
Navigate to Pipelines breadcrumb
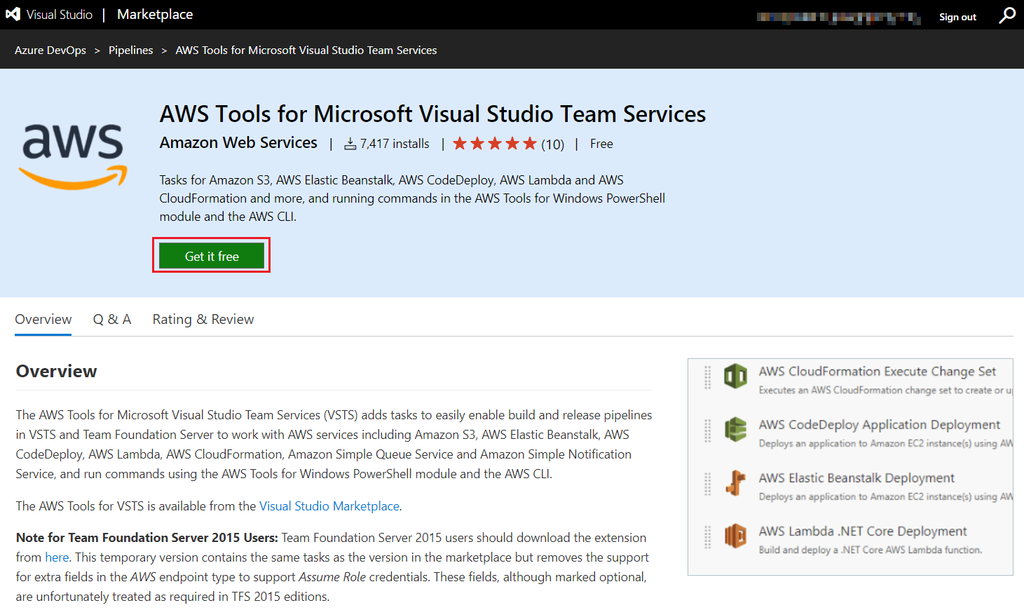coord(131,50)
